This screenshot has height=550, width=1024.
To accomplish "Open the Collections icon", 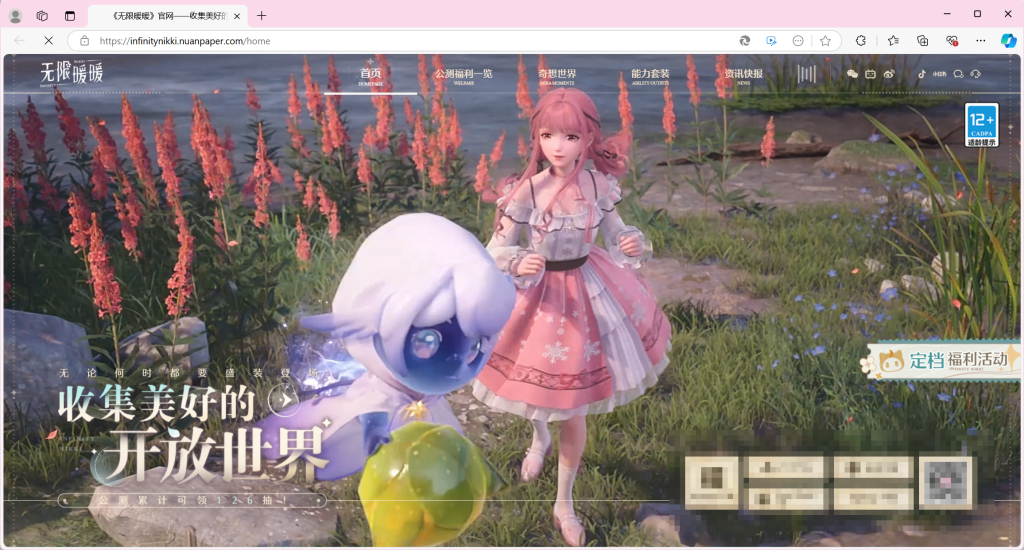I will [923, 40].
